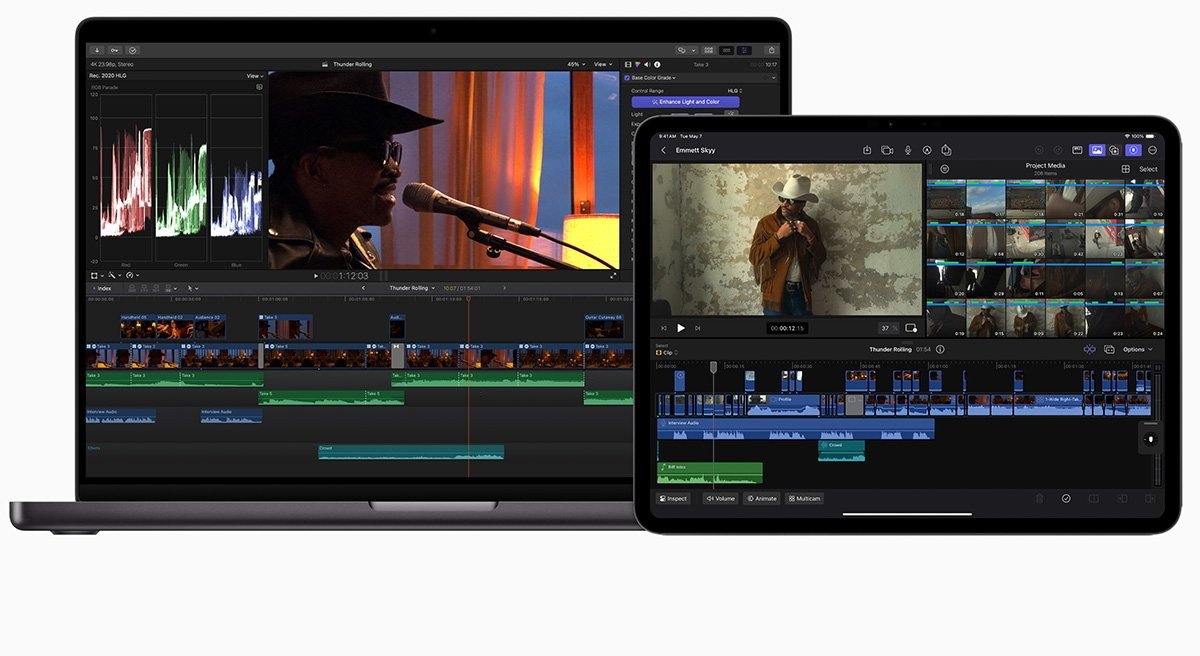Select the Crowd audio clip in the Mac timeline
The height and width of the screenshot is (656, 1200).
tap(411, 452)
